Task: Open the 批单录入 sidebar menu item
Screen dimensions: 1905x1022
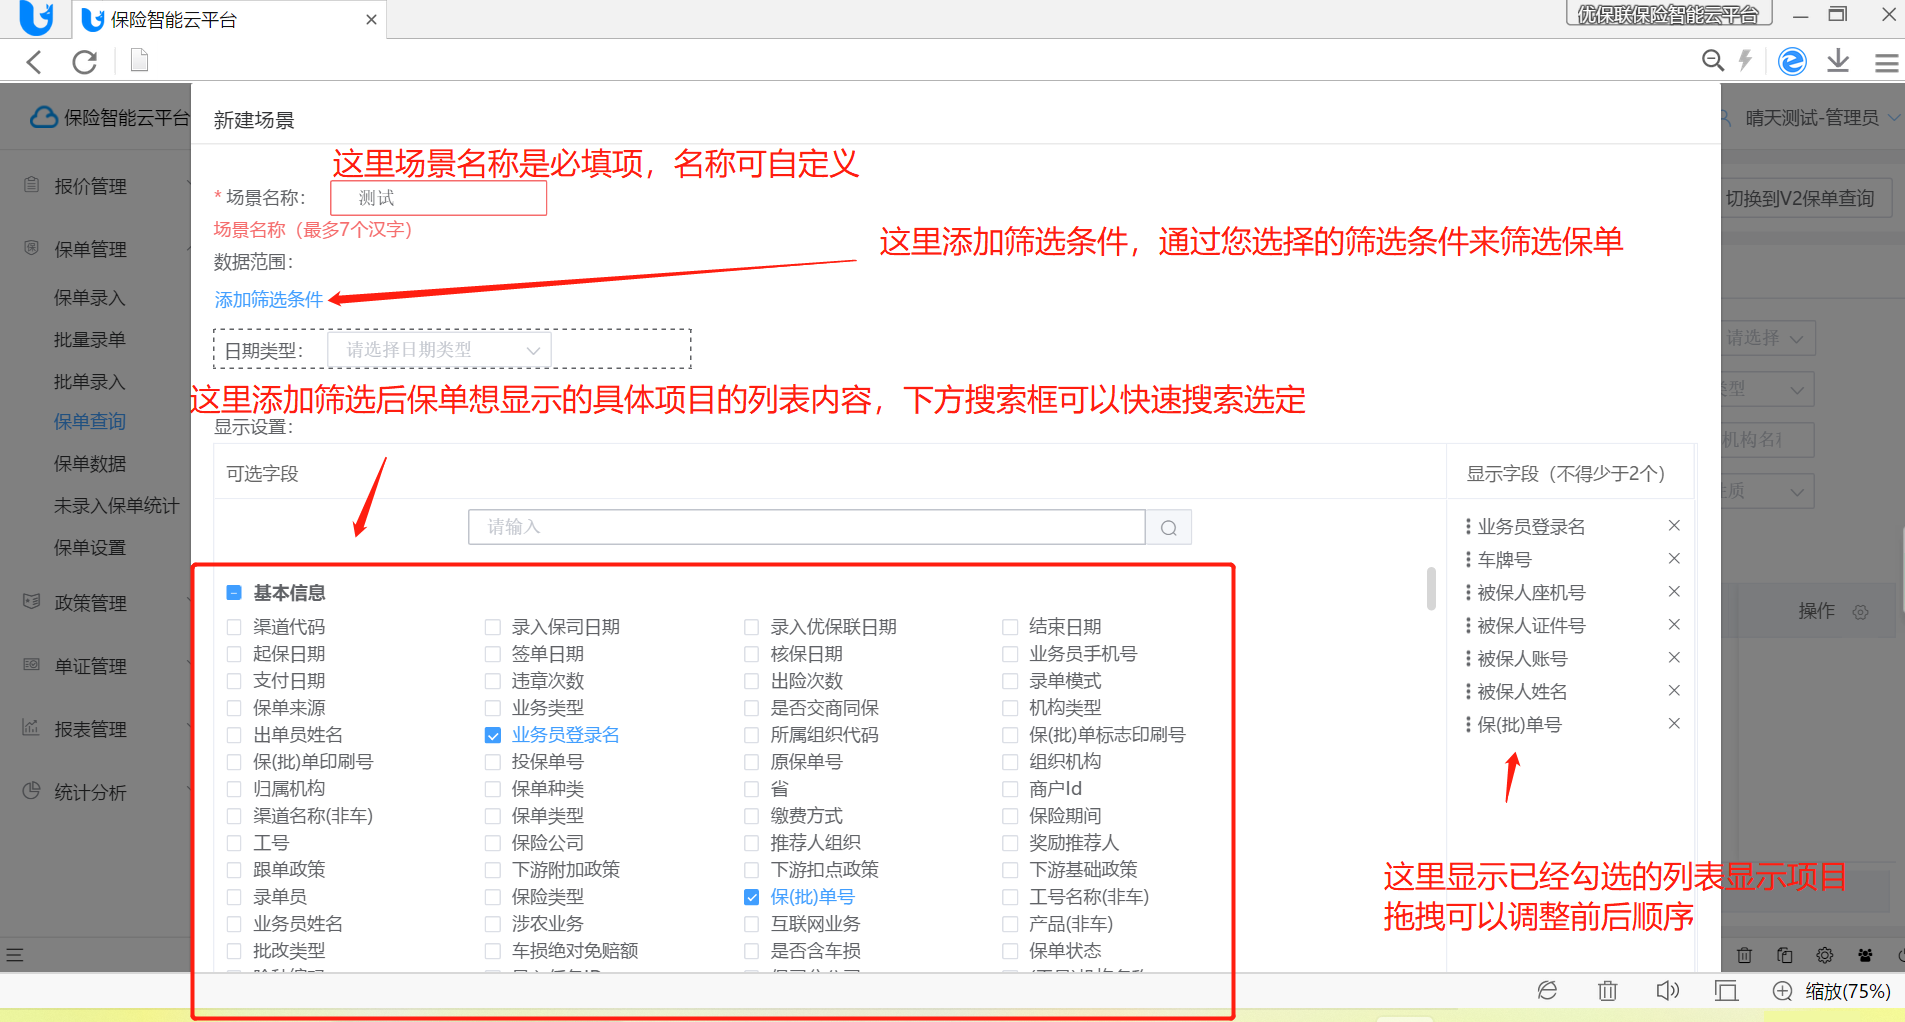Action: [90, 382]
